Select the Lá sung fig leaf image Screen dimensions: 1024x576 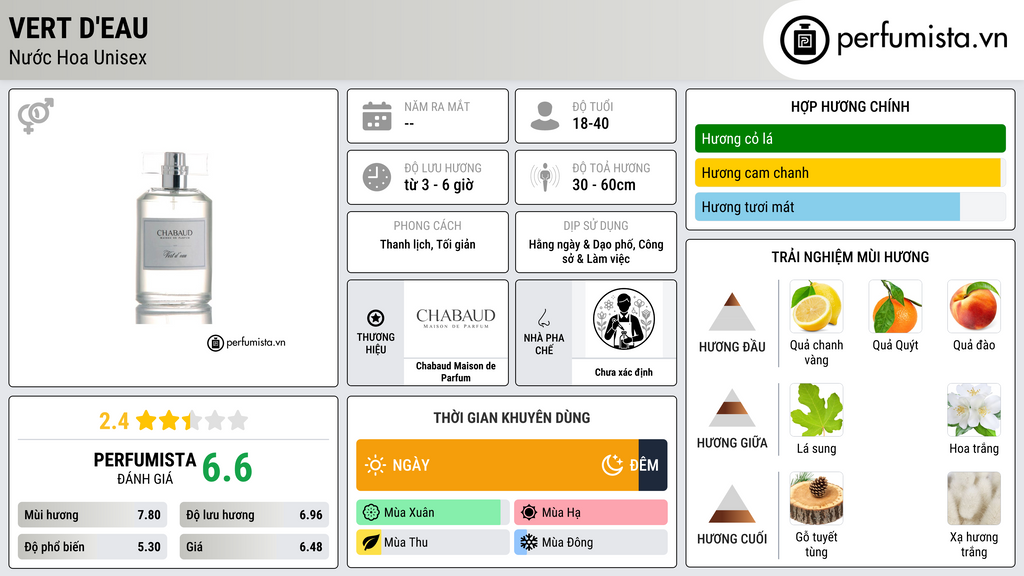[816, 410]
